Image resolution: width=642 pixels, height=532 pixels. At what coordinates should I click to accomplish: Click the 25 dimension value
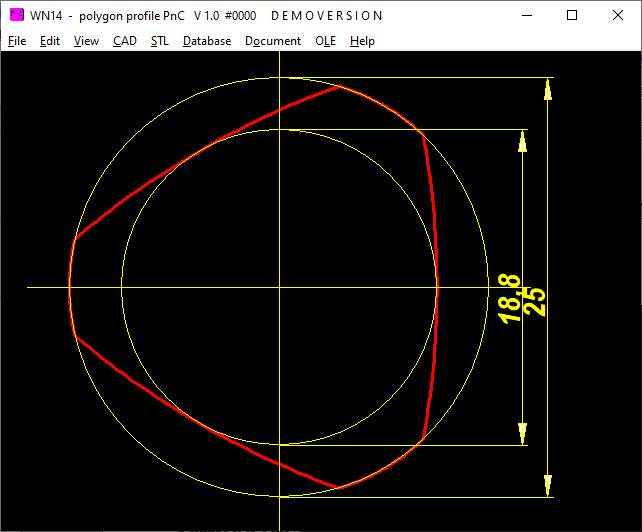535,301
